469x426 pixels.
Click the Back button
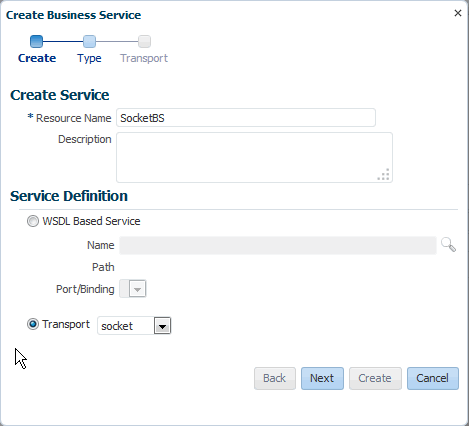275,378
